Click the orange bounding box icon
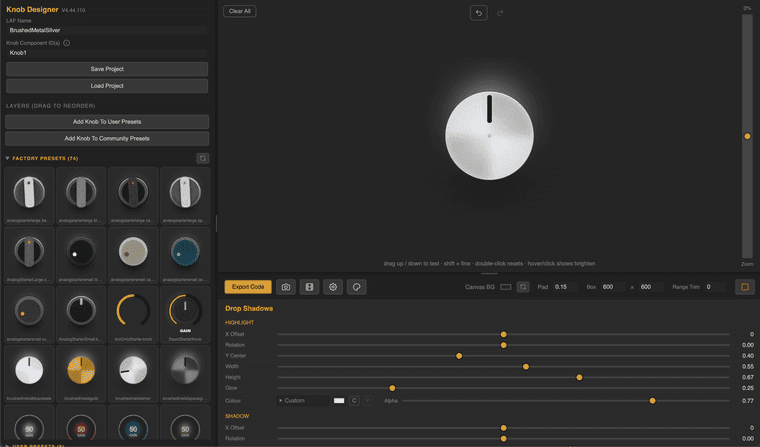 (x=745, y=287)
